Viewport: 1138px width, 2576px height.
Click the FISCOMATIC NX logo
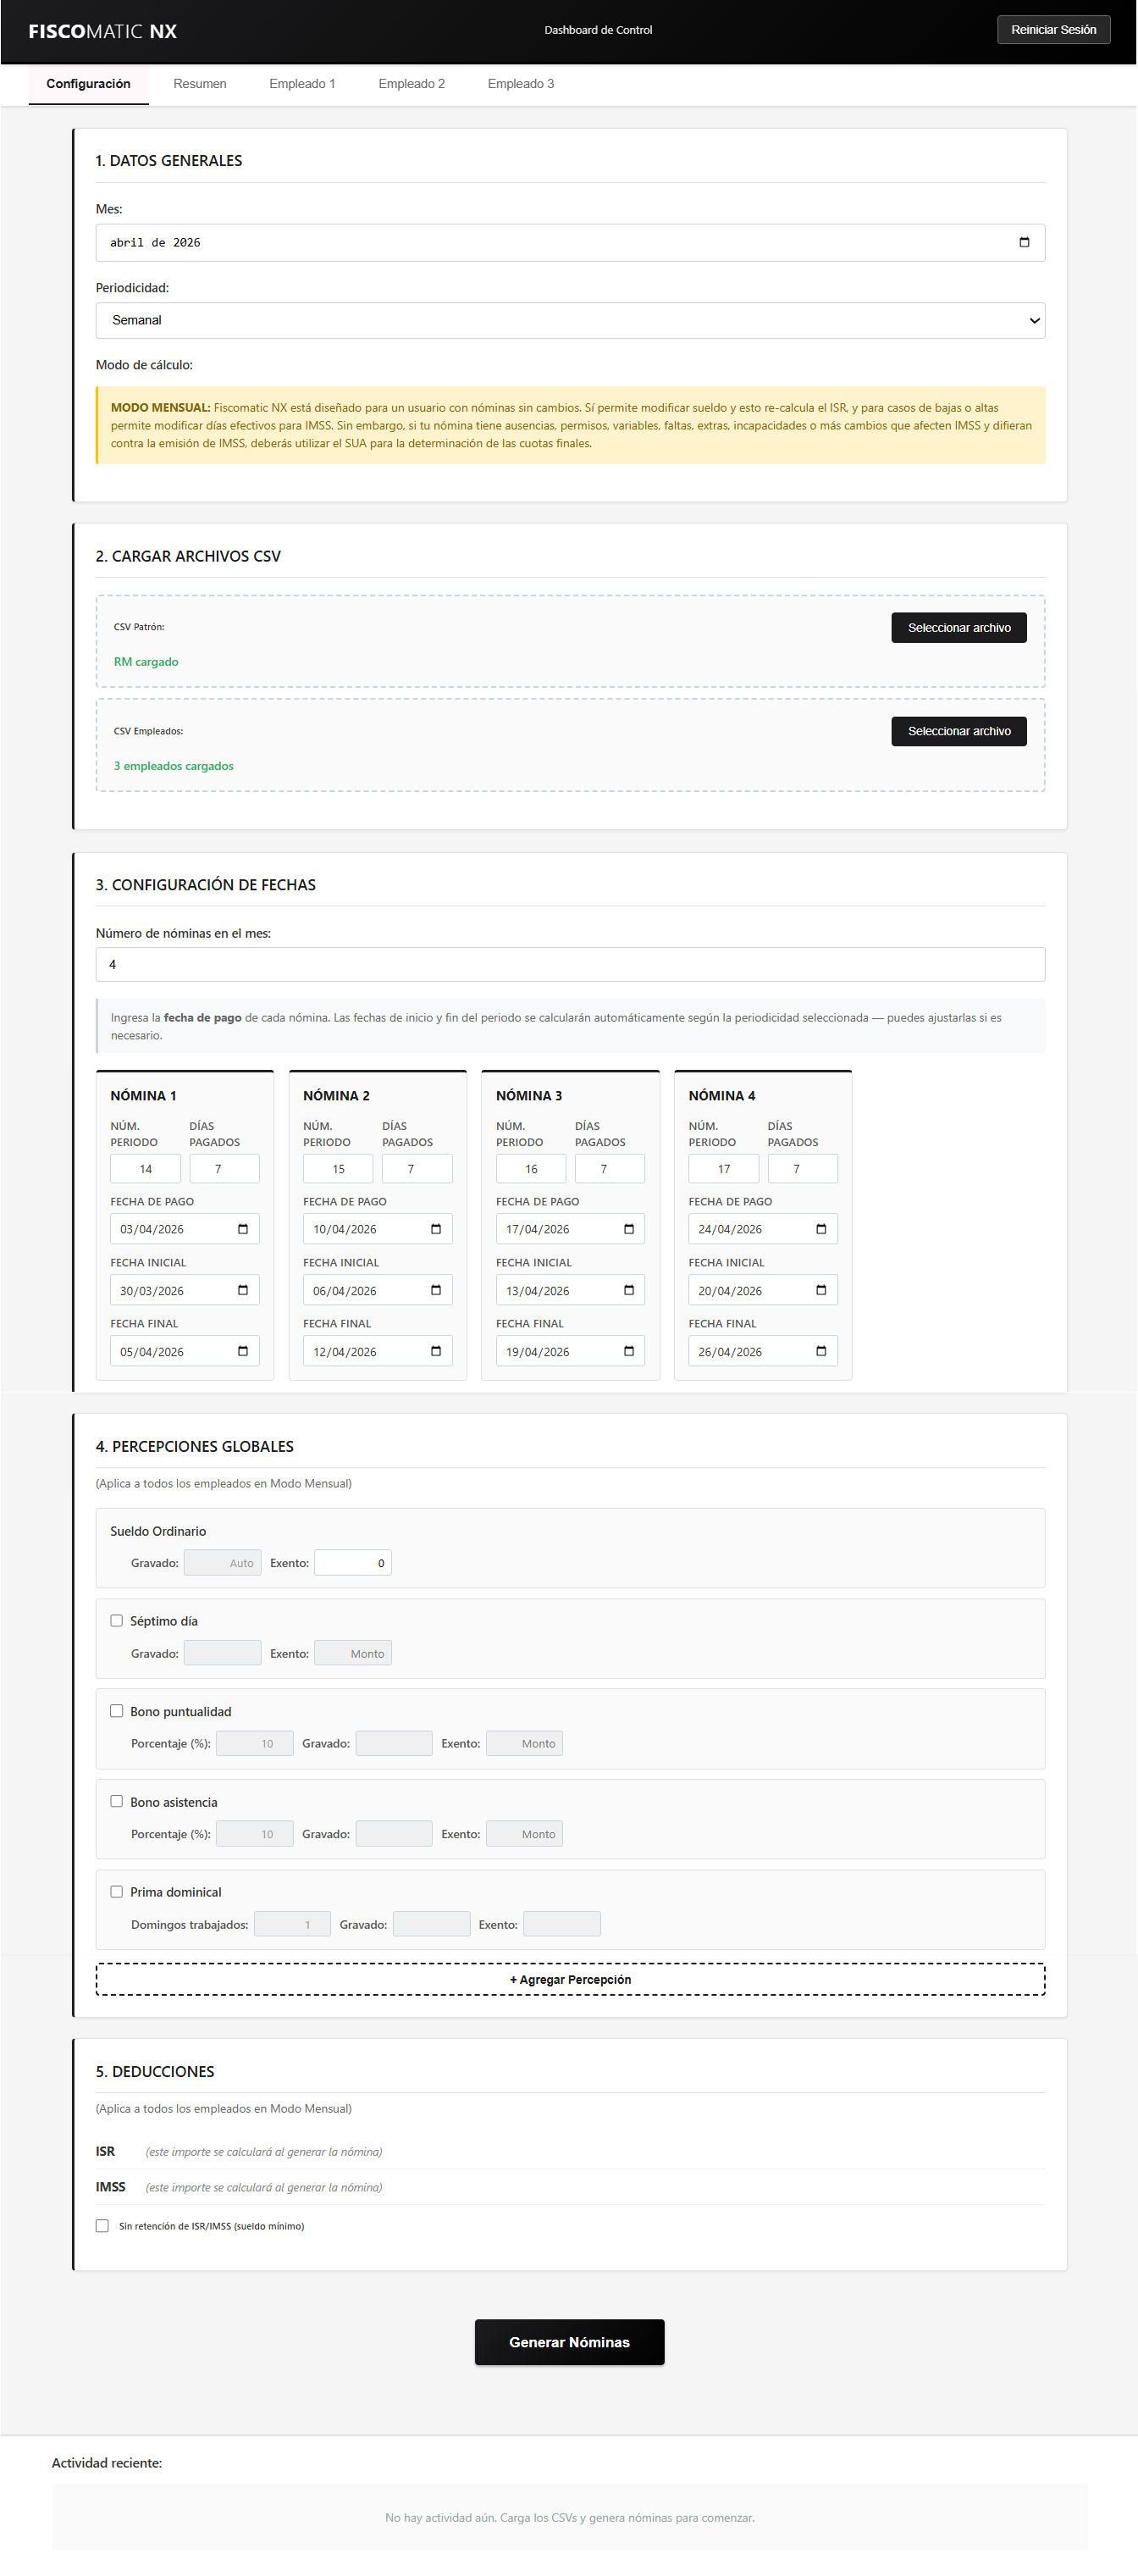click(103, 31)
